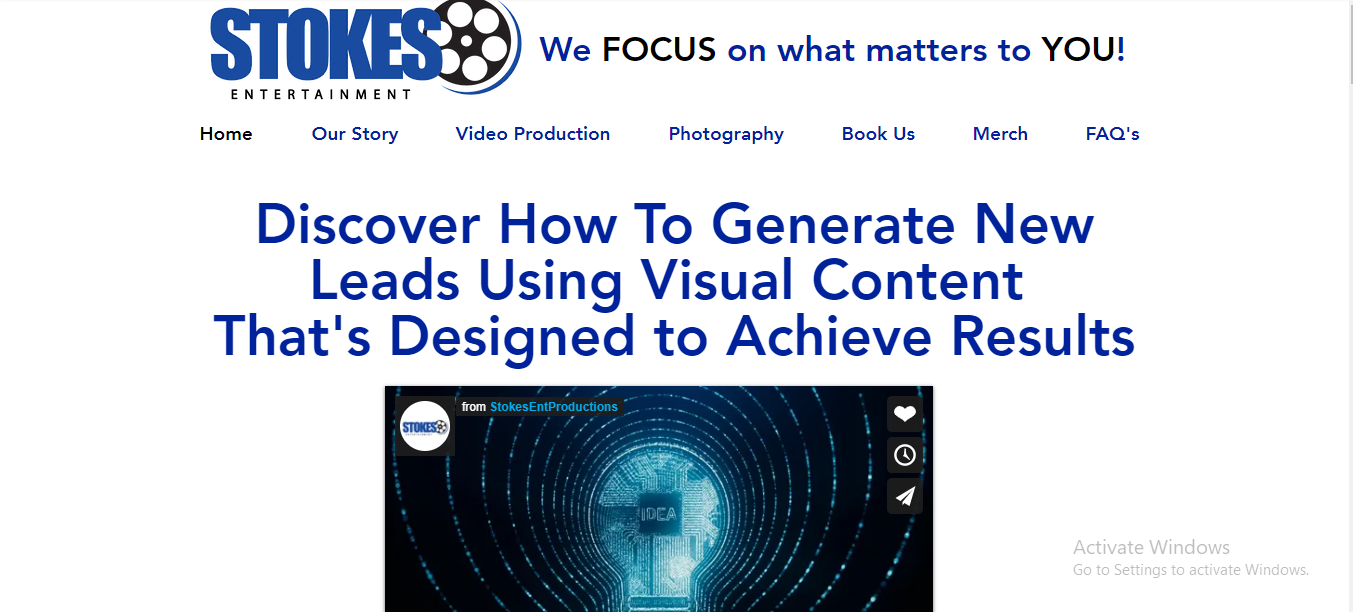Click the 'Discover How To Generate New' headline
Viewport: 1353px width, 612px height.
point(675,224)
